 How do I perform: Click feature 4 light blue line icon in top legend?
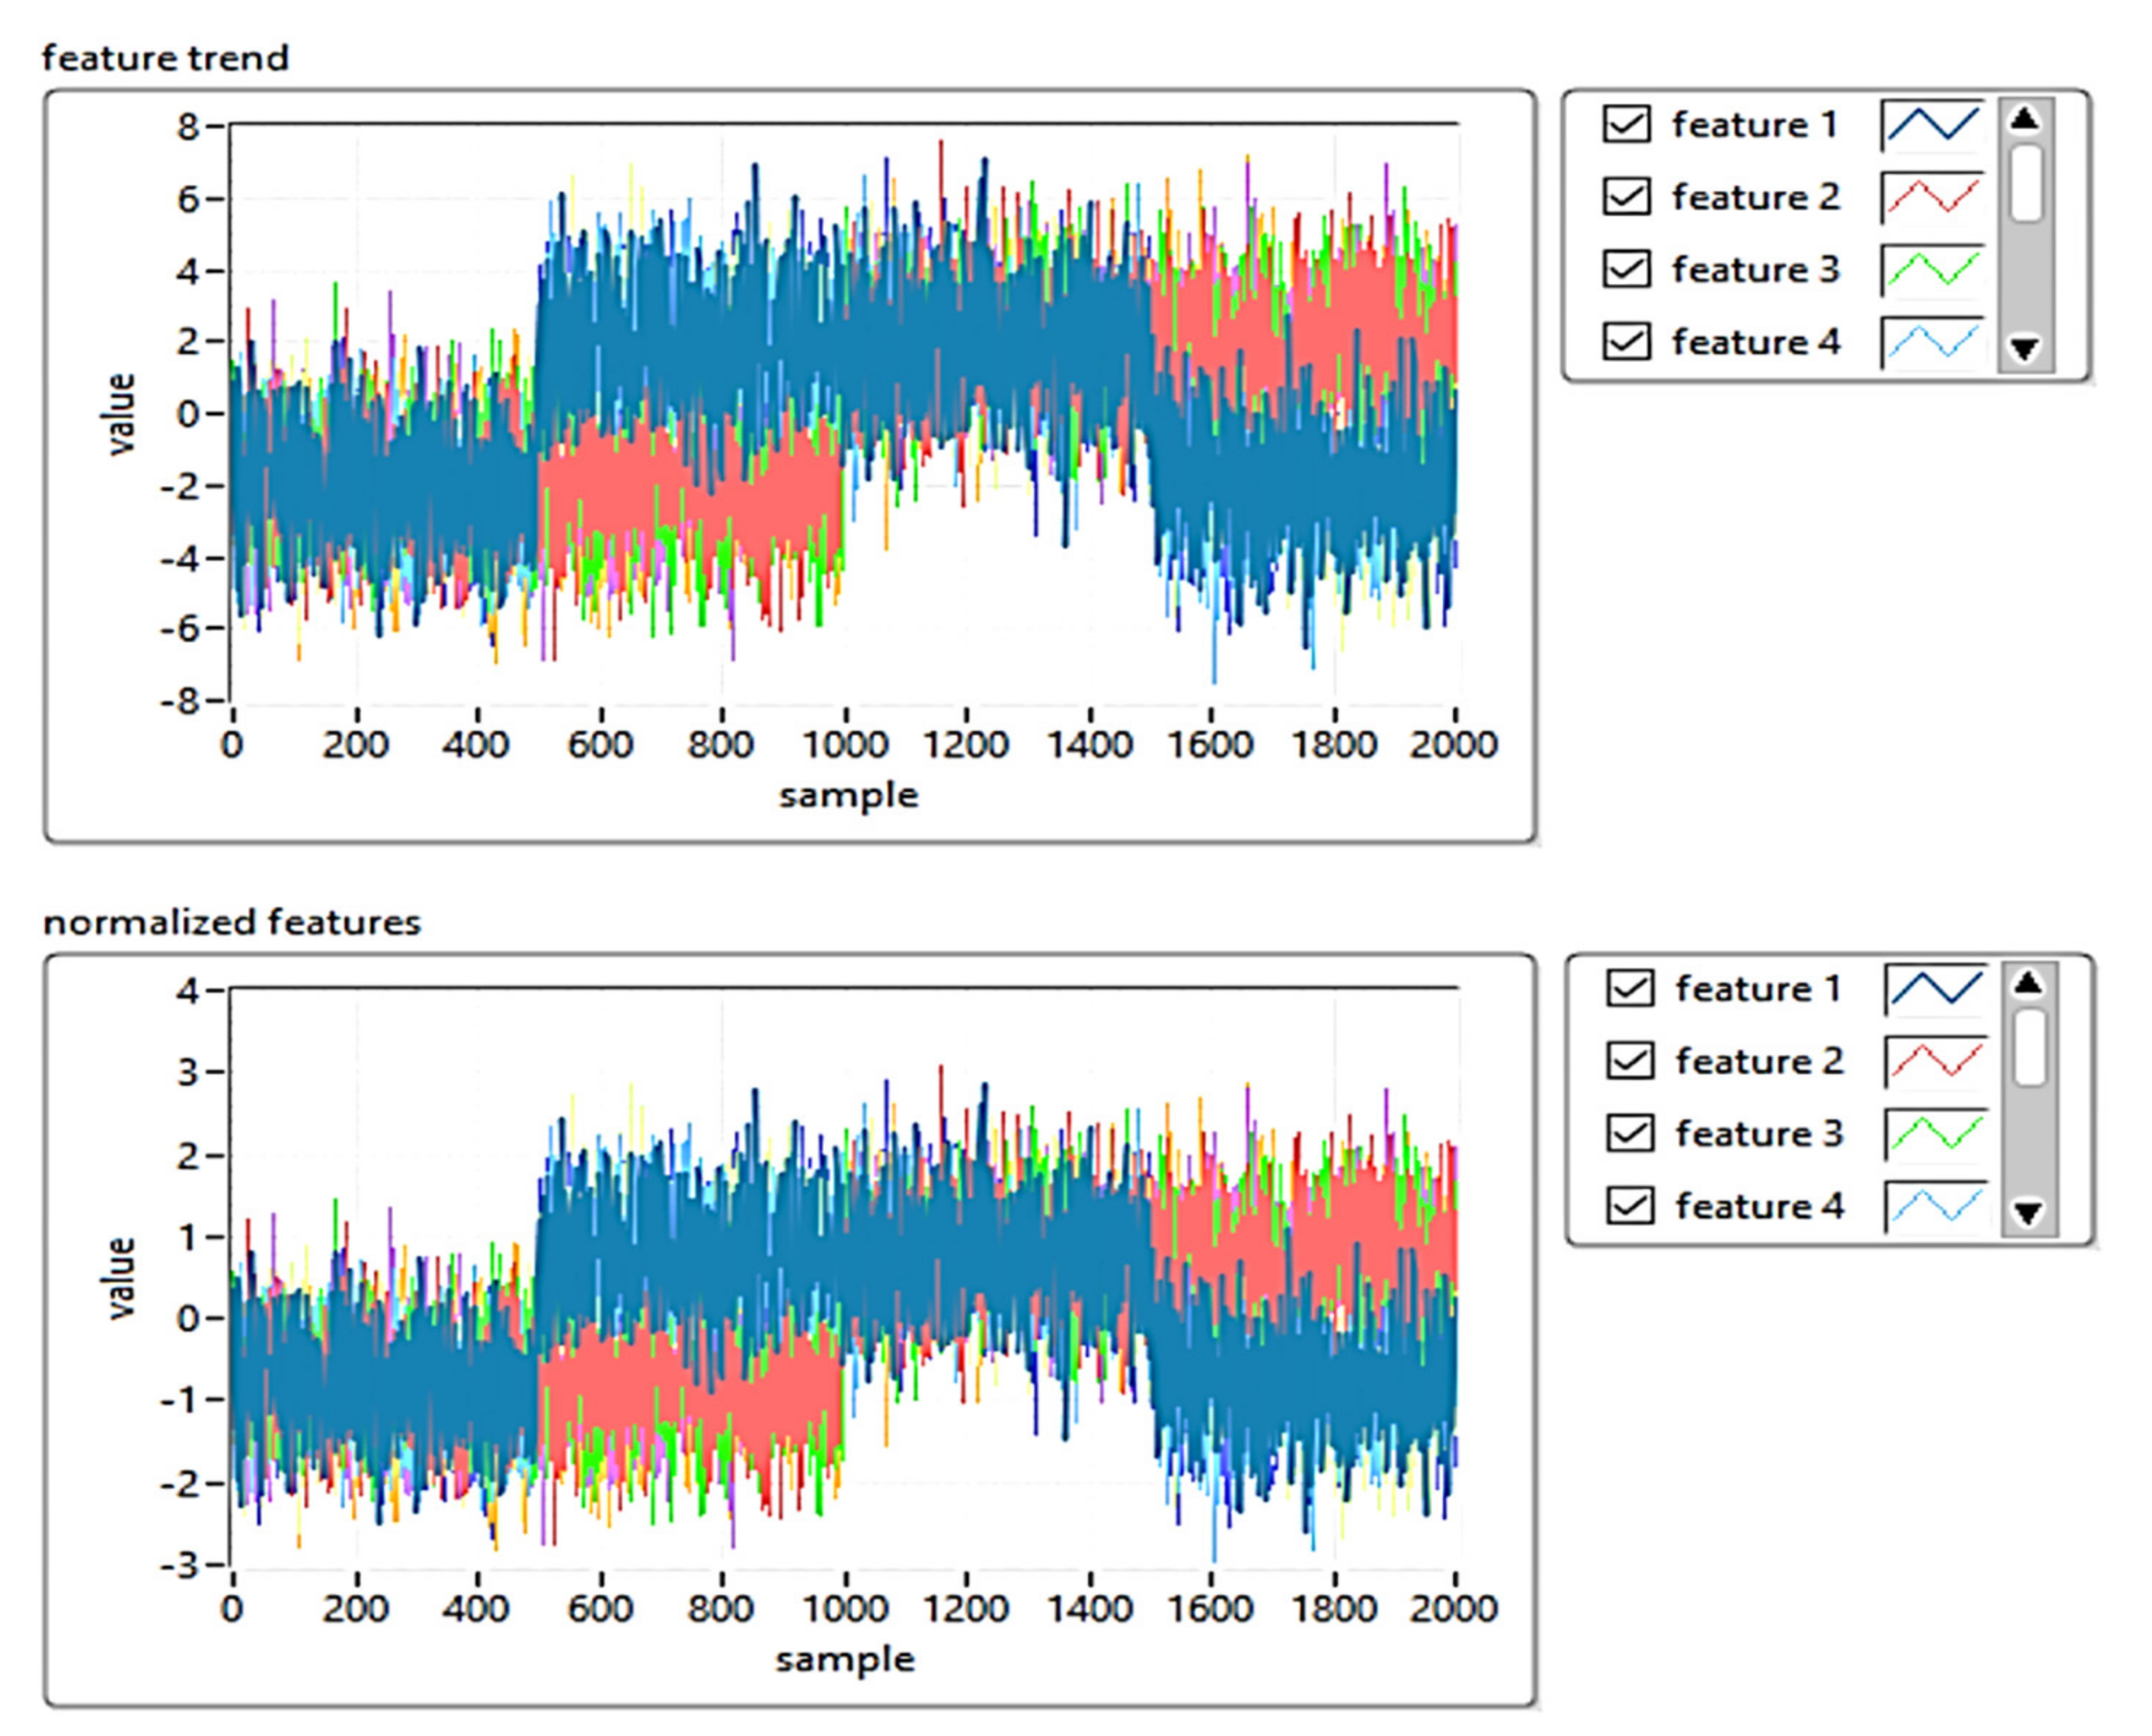1932,342
